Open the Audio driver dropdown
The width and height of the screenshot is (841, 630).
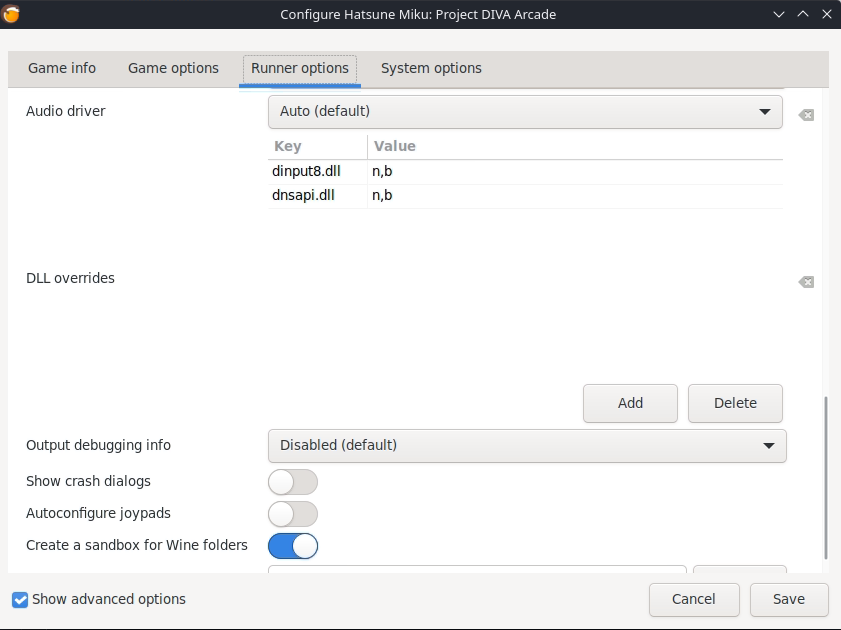click(x=525, y=111)
